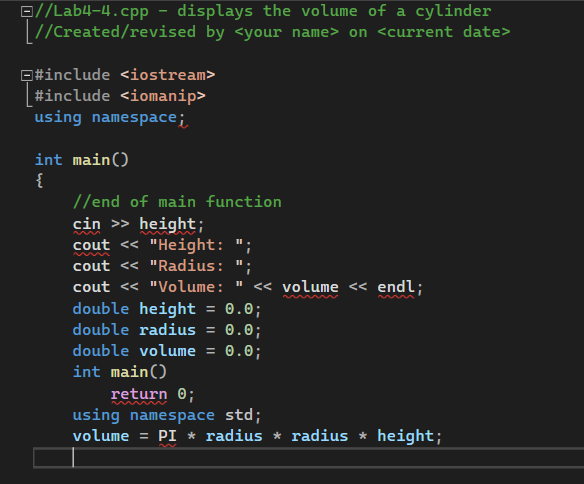Click the "Radius: " string literal
This screenshot has width=584, height=484.
tap(196, 266)
